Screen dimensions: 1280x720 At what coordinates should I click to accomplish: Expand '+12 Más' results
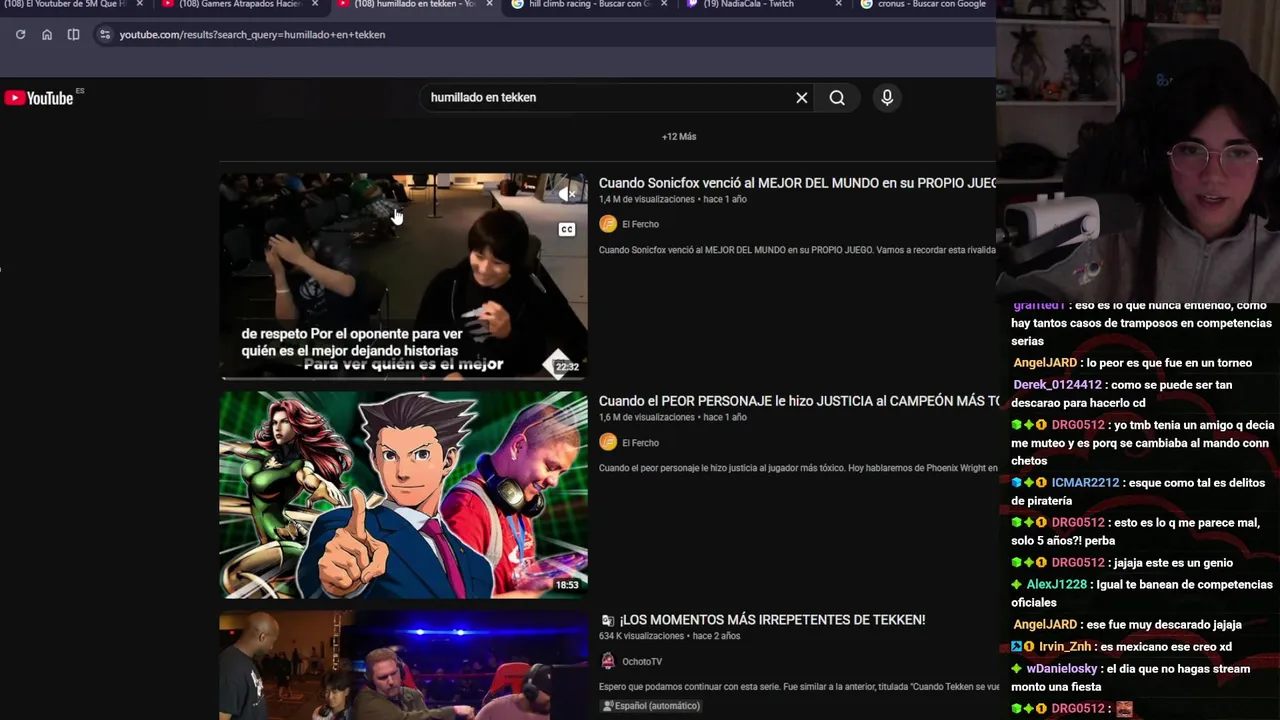pos(679,136)
